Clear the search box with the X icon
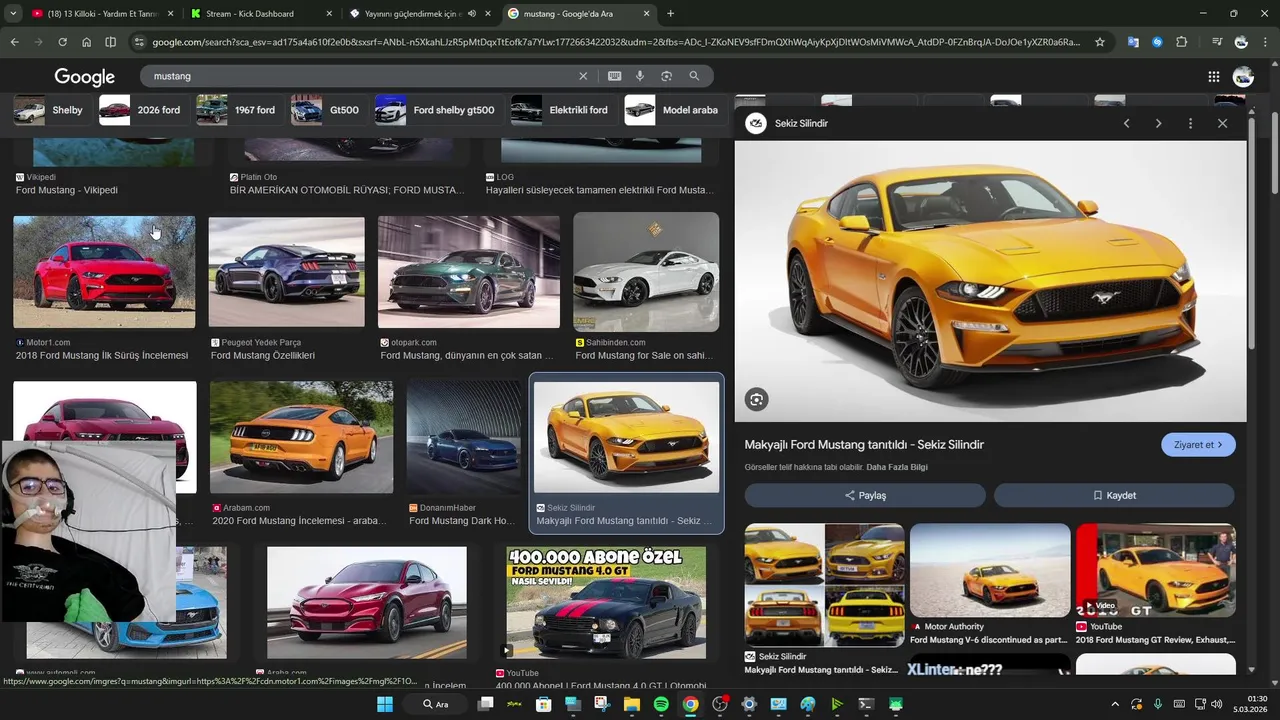This screenshot has width=1280, height=720. pyautogui.click(x=583, y=76)
